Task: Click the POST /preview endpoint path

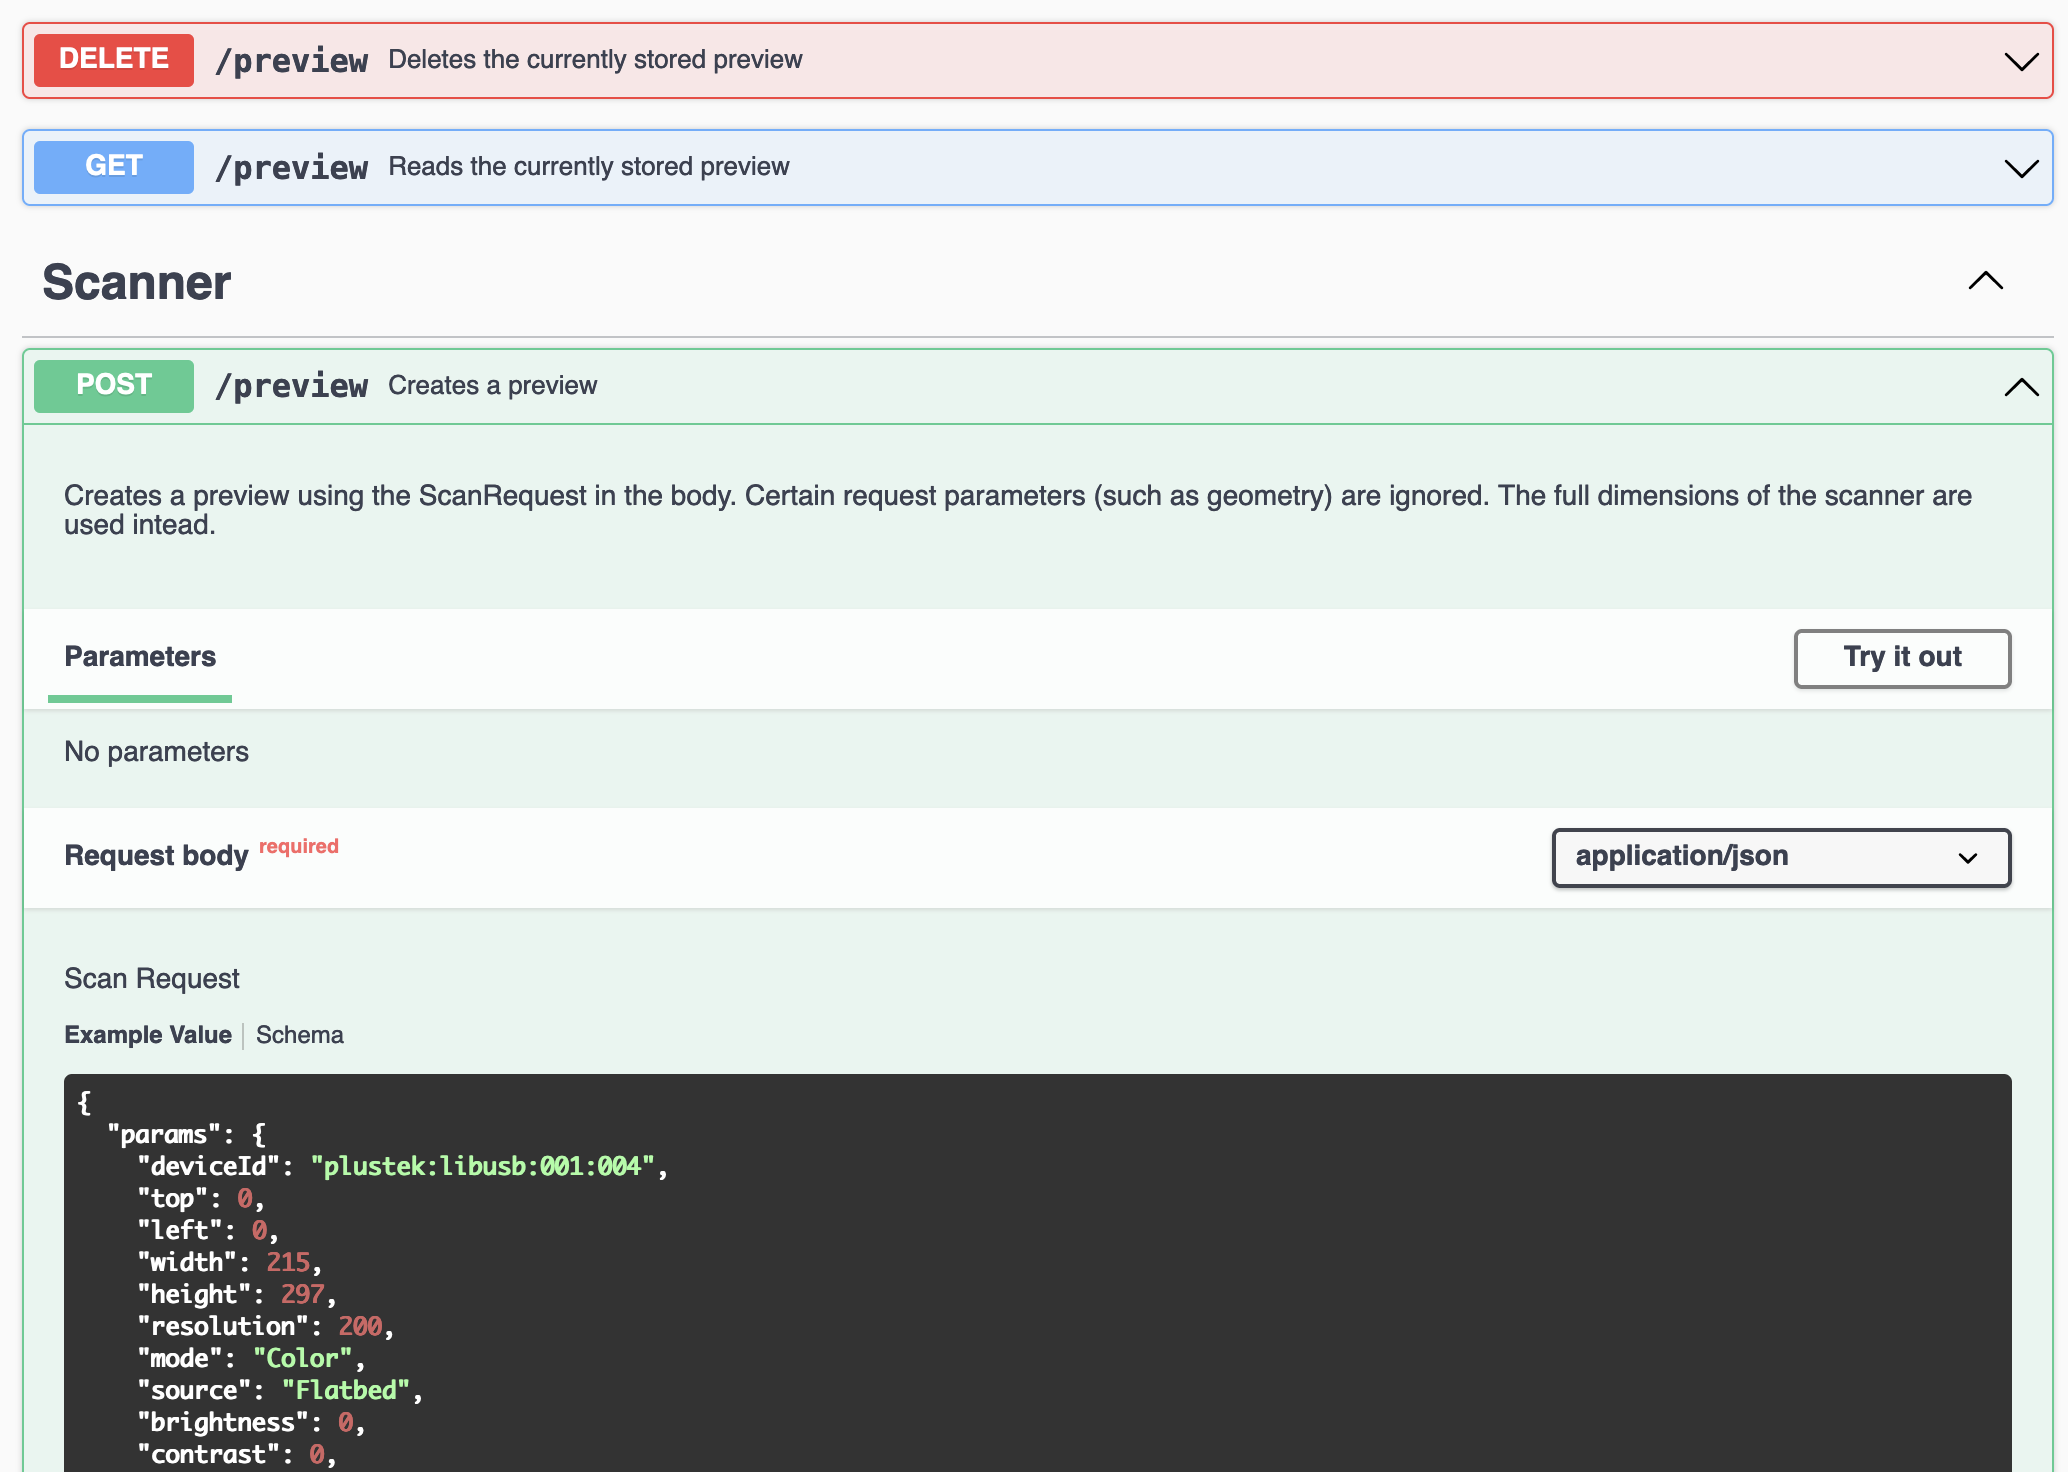Action: click(292, 386)
